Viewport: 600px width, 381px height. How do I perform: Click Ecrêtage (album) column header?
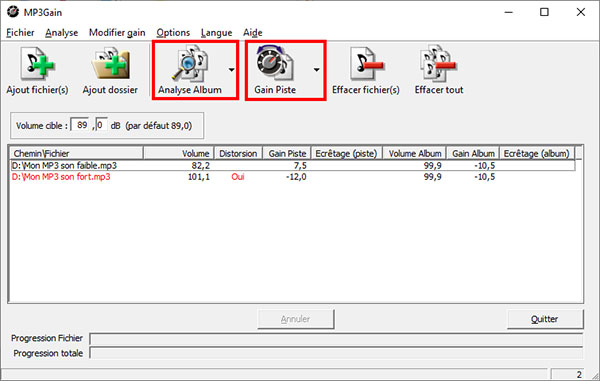tap(537, 153)
